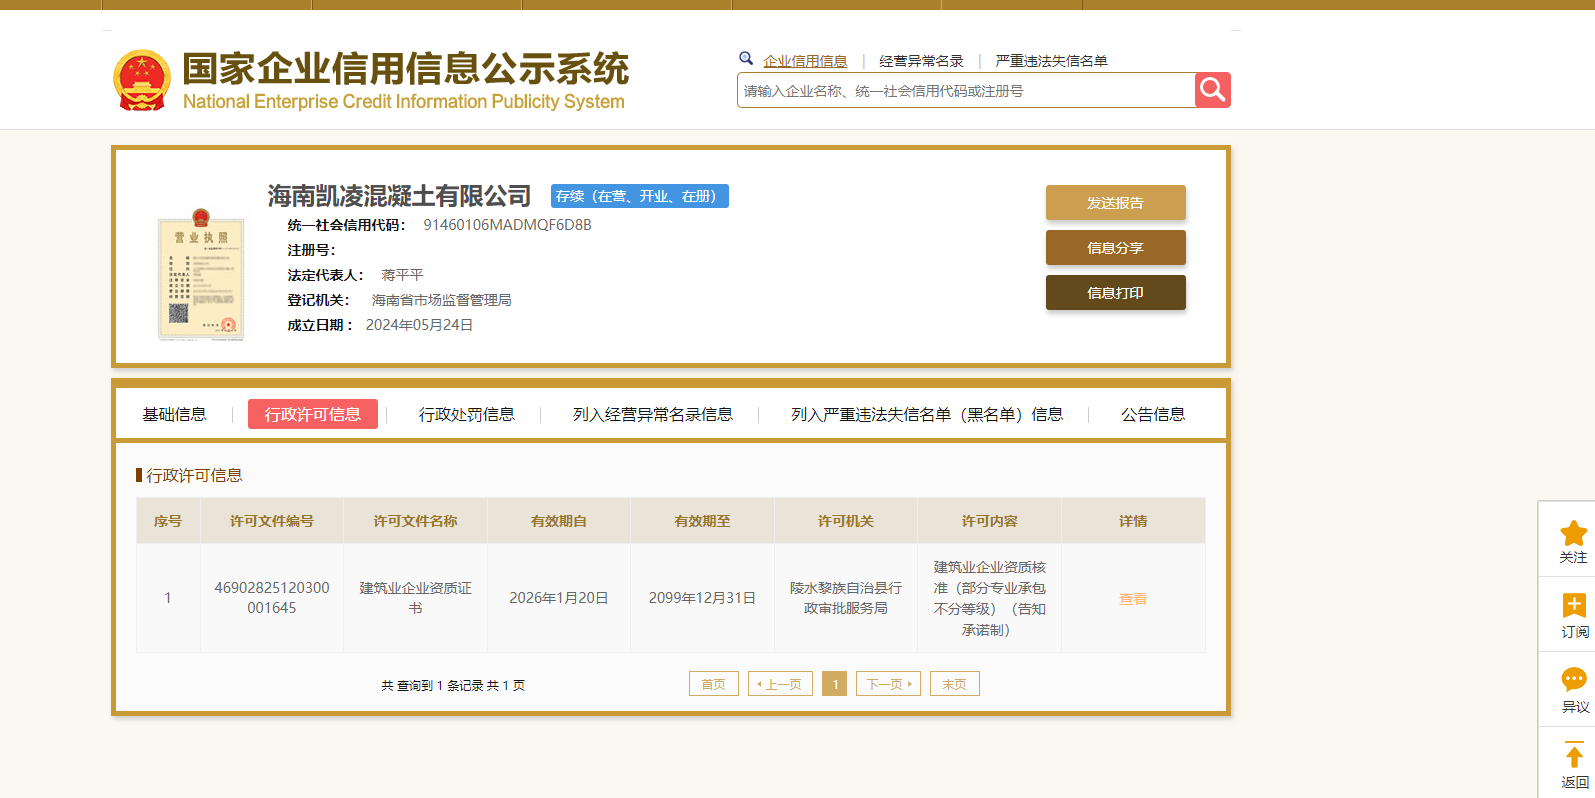Go to next page with 下一页
1595x798 pixels.
887,684
